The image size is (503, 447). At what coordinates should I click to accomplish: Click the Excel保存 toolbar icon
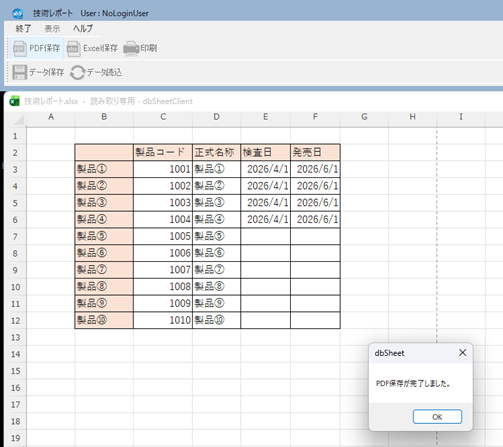(73, 48)
